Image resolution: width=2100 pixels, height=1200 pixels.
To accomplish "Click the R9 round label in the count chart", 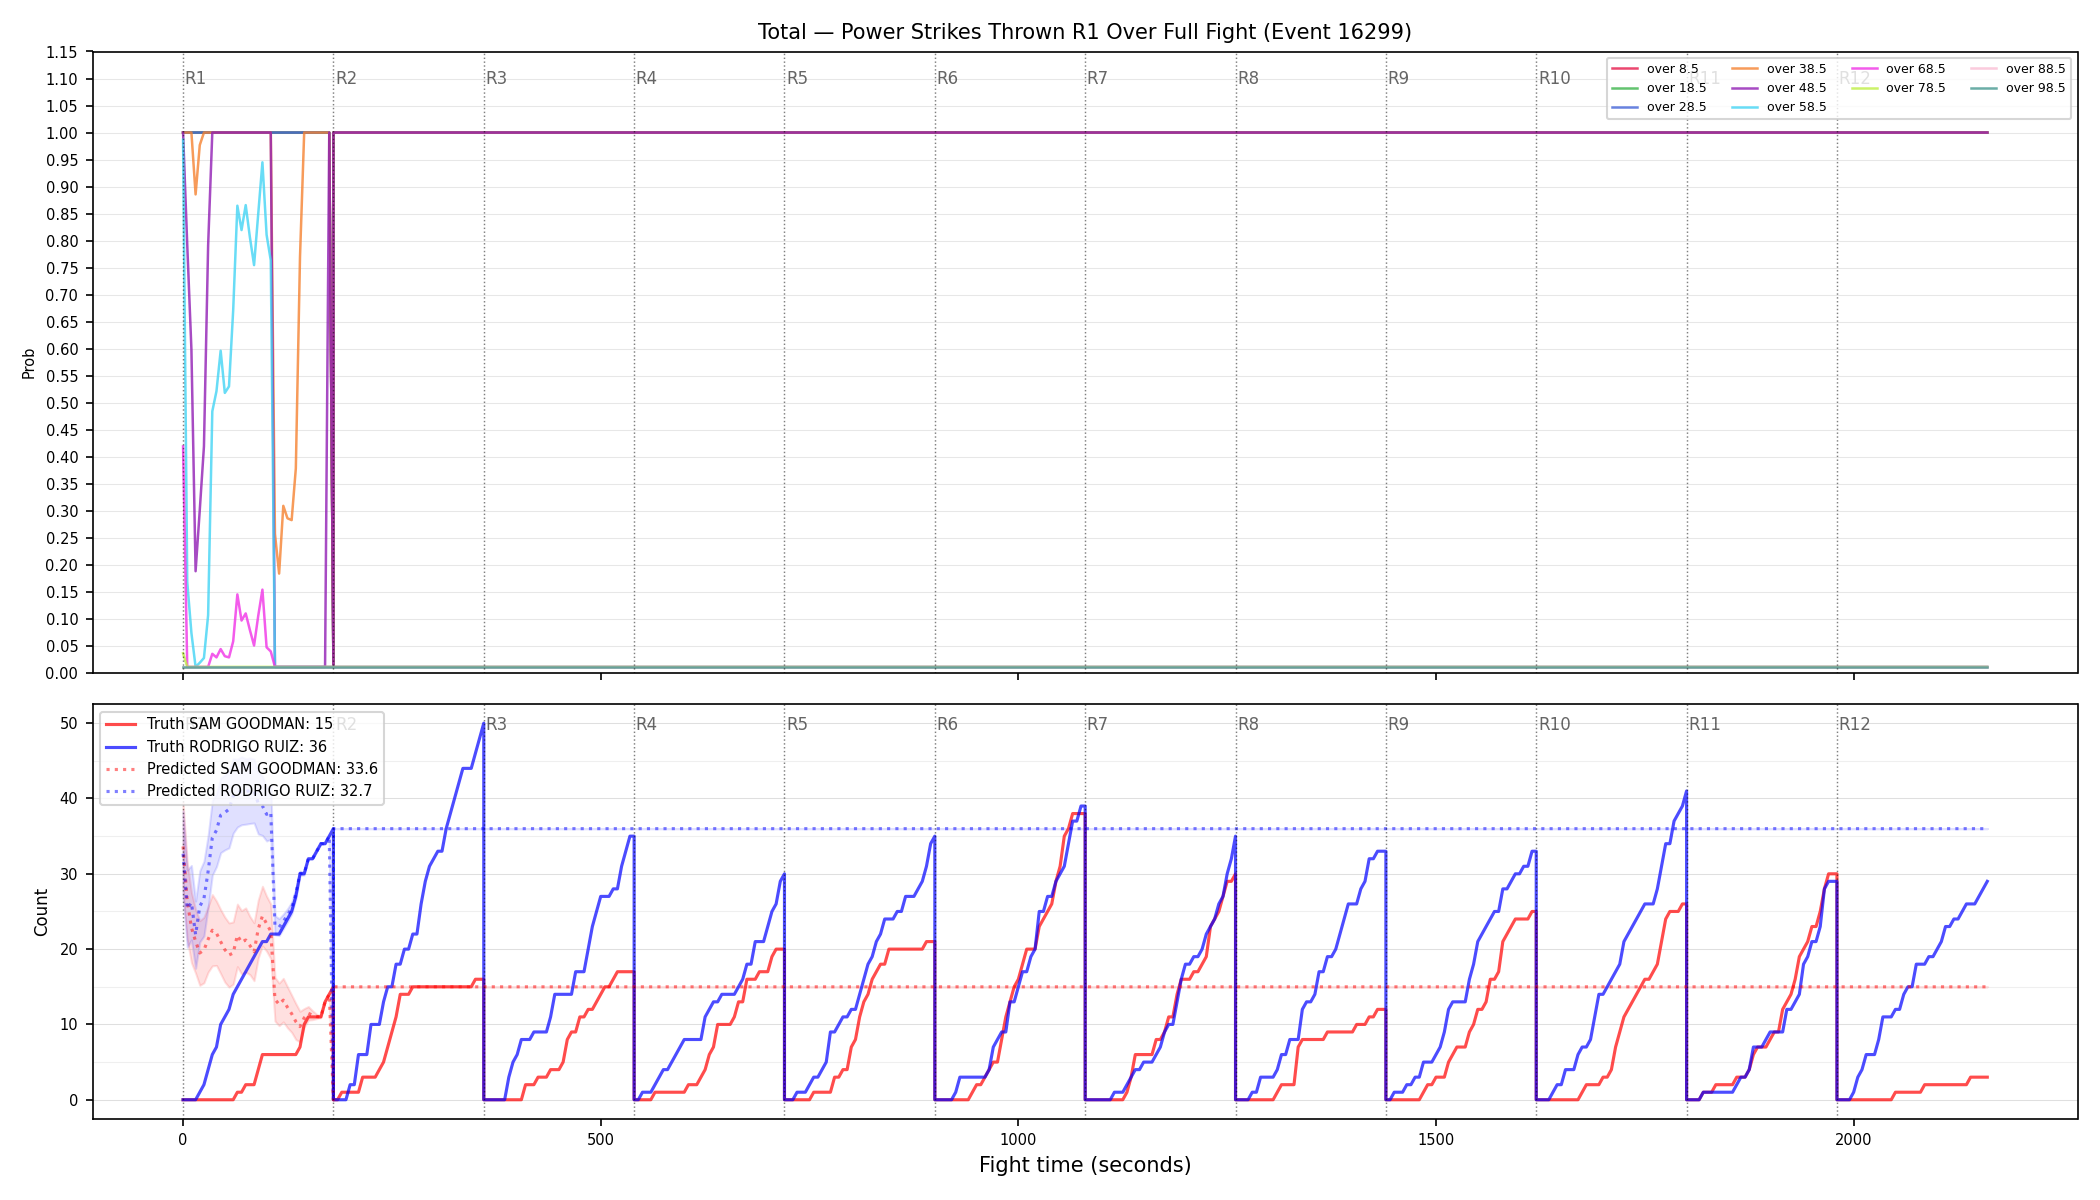I will (x=1398, y=724).
